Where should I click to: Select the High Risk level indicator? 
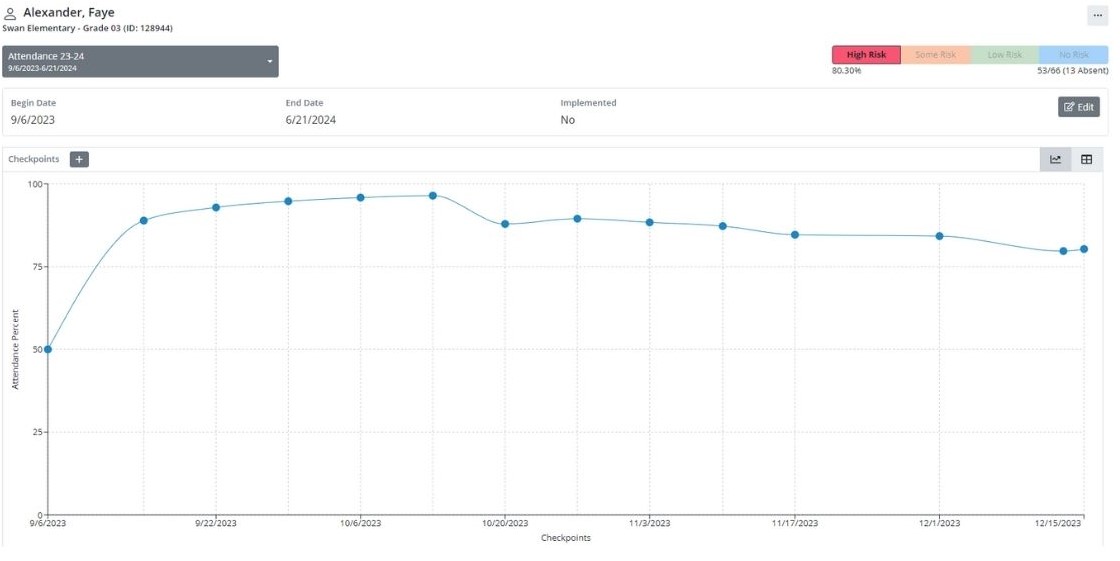pyautogui.click(x=866, y=55)
